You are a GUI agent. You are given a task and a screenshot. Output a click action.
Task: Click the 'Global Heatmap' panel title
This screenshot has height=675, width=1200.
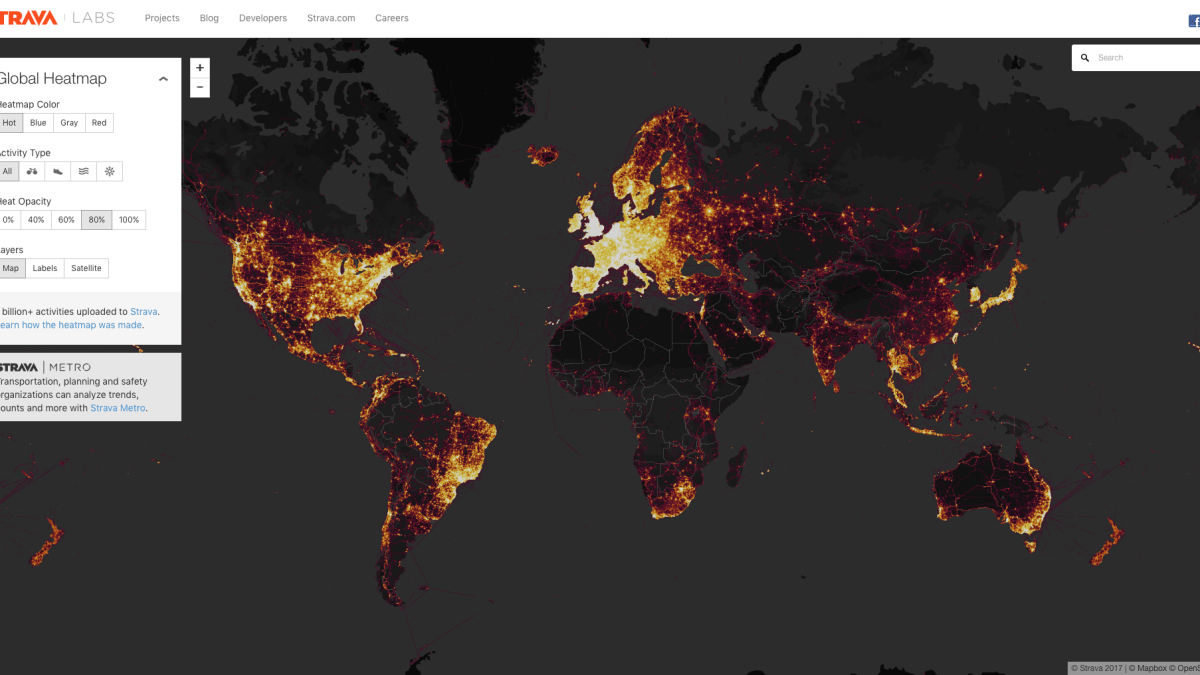[52, 79]
